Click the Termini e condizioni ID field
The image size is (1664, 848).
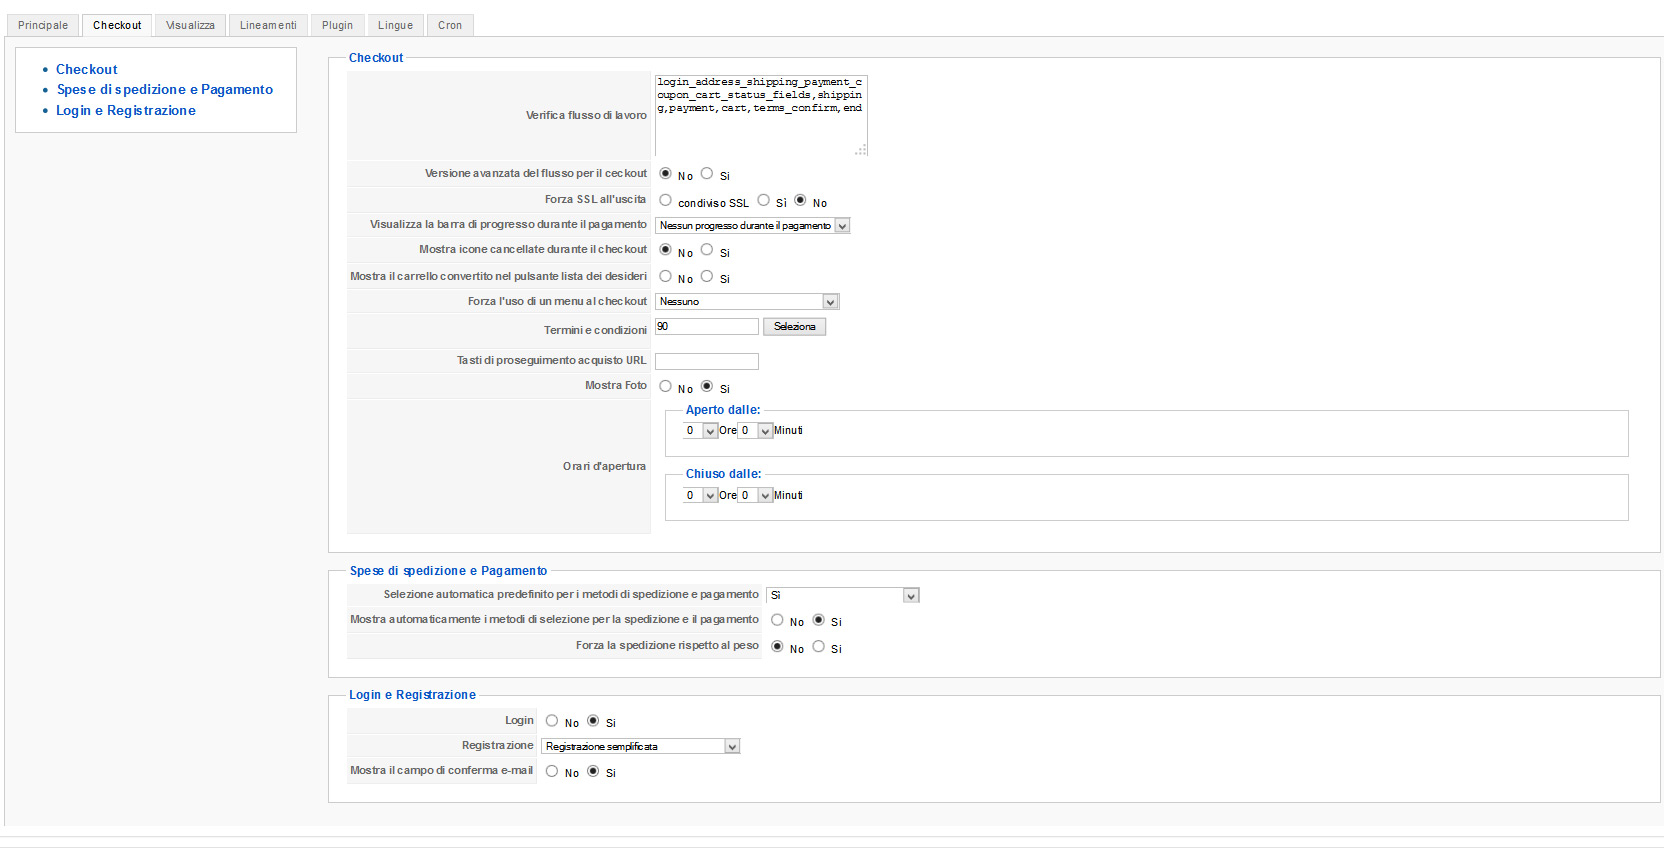pyautogui.click(x=706, y=327)
